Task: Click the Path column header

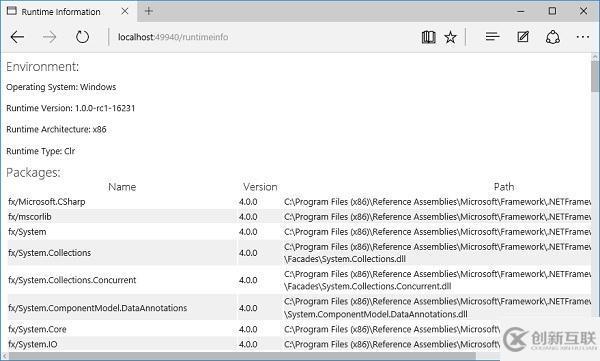Action: click(504, 187)
